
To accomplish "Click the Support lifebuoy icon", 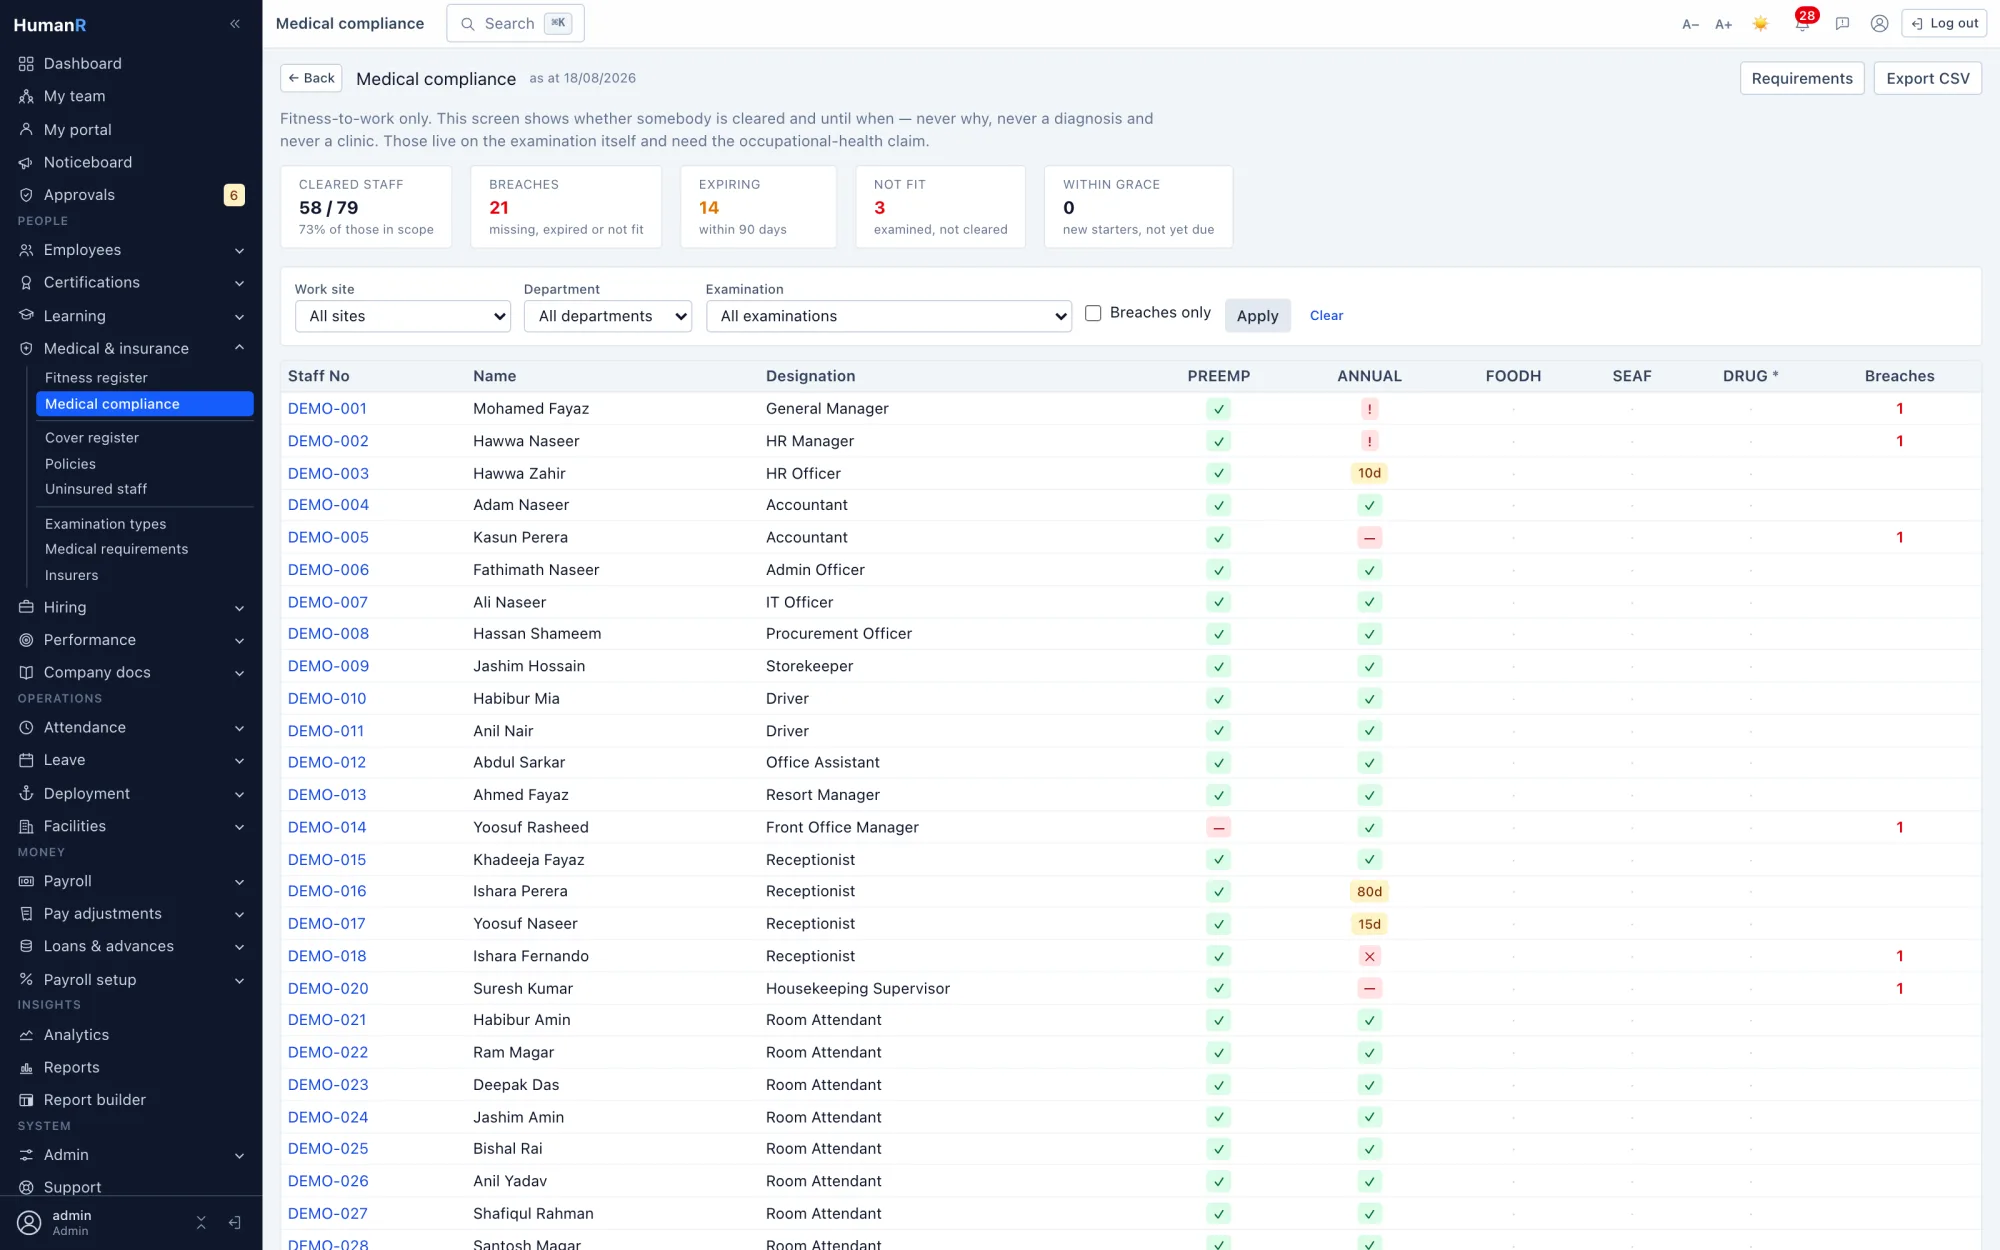I will point(26,1187).
